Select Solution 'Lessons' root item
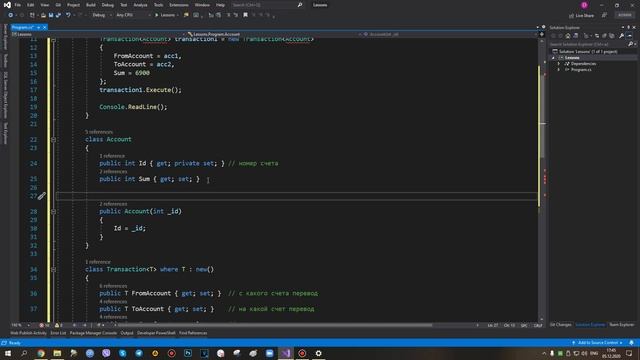The image size is (640, 360). tap(588, 51)
